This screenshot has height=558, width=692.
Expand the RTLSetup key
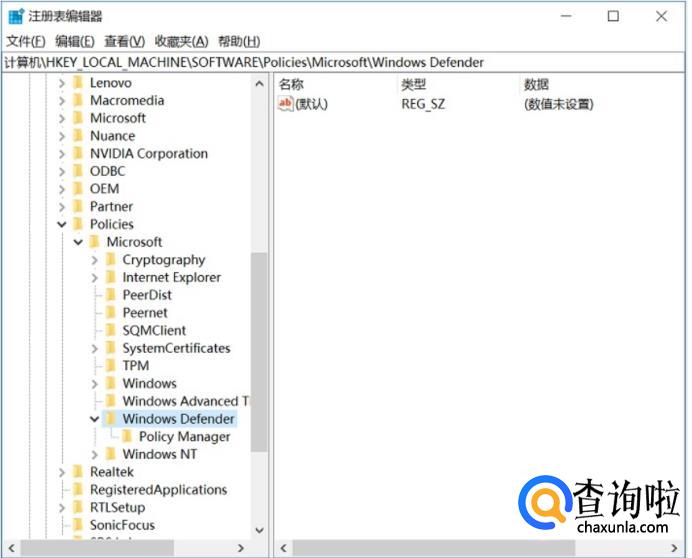tap(62, 508)
